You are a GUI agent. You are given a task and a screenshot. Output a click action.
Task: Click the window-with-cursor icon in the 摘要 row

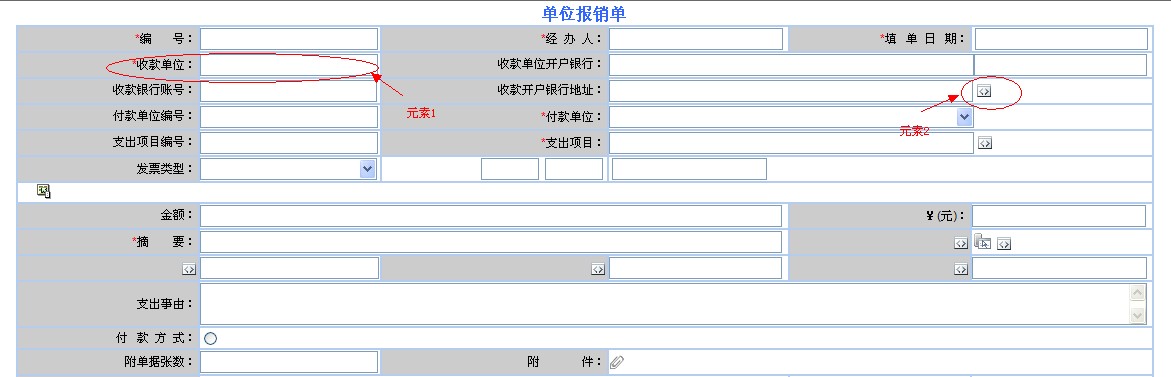click(982, 241)
